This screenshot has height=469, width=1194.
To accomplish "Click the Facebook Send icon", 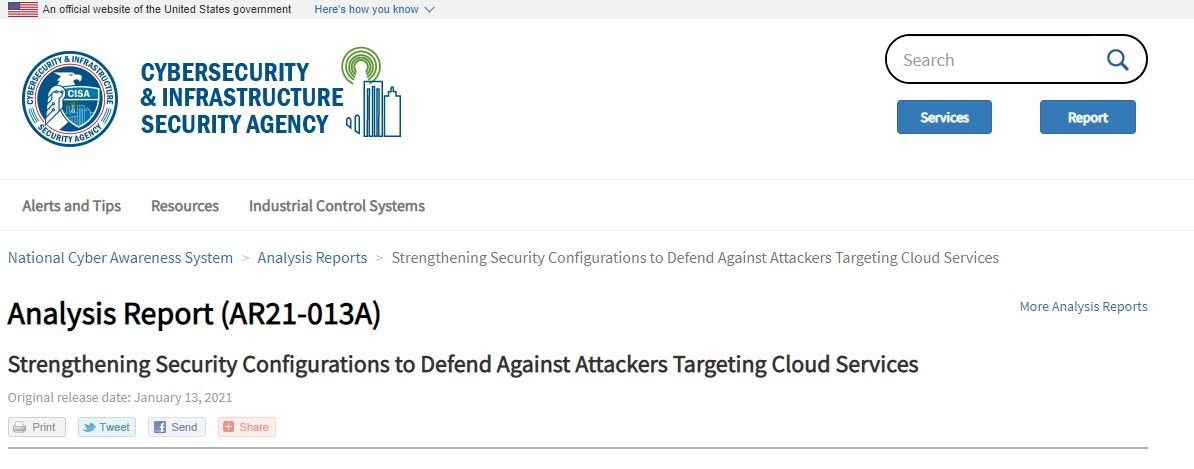I will click(x=160, y=427).
